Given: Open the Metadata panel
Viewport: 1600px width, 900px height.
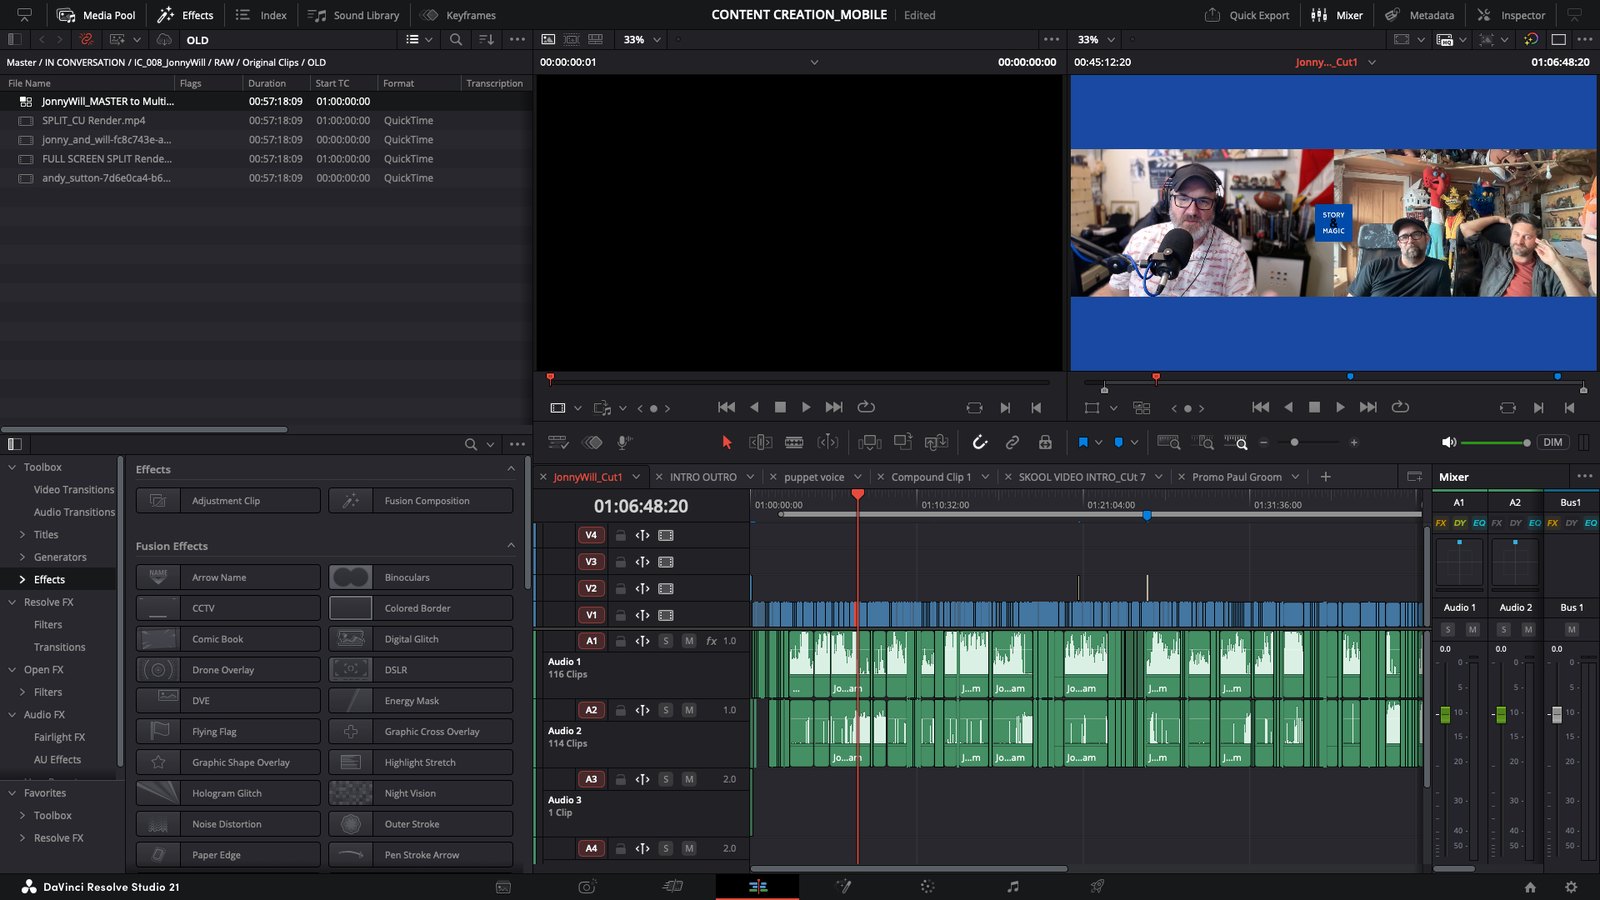Looking at the screenshot, I should (x=1419, y=15).
